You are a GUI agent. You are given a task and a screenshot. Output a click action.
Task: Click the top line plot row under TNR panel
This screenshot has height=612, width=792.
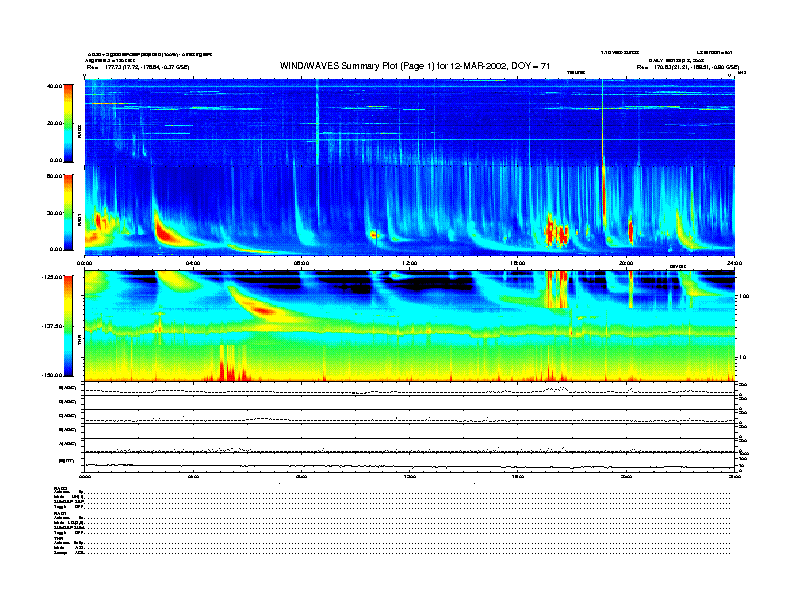409,390
